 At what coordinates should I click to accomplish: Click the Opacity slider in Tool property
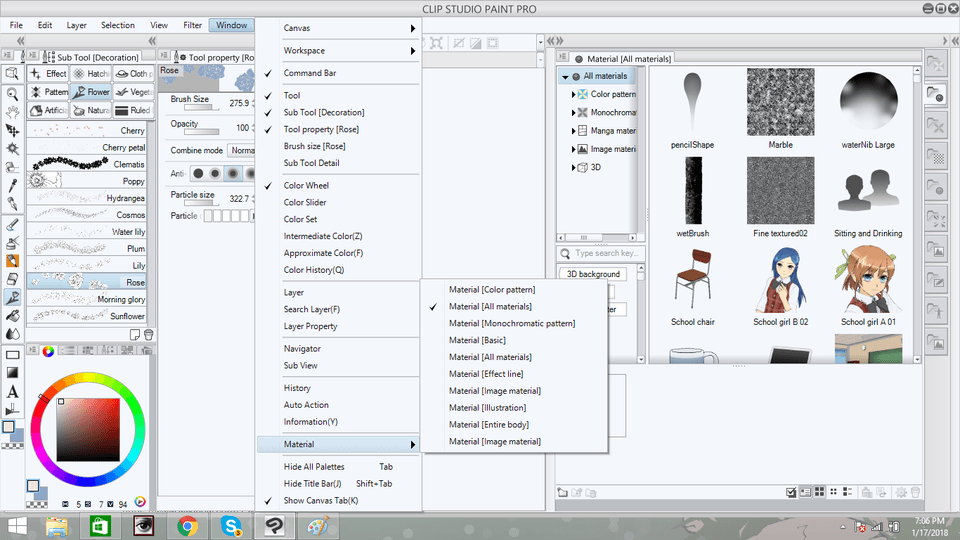[195, 132]
